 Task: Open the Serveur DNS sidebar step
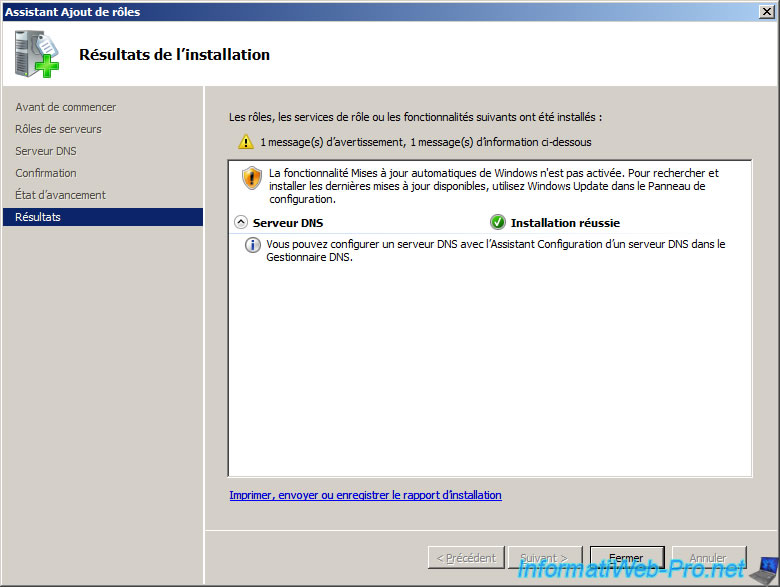tap(46, 151)
